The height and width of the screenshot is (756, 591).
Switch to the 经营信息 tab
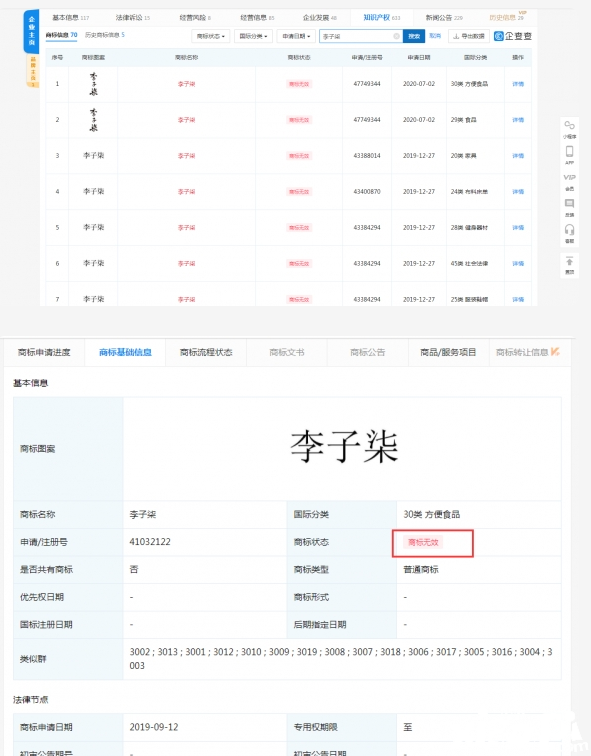point(257,17)
